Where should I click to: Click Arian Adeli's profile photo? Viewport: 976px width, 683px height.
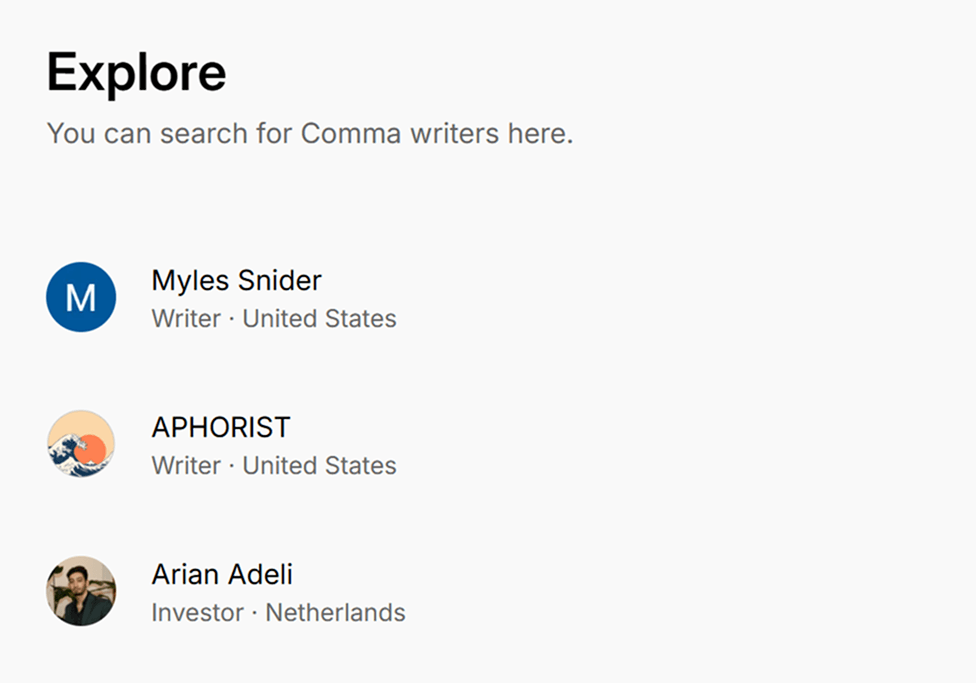[x=81, y=591]
